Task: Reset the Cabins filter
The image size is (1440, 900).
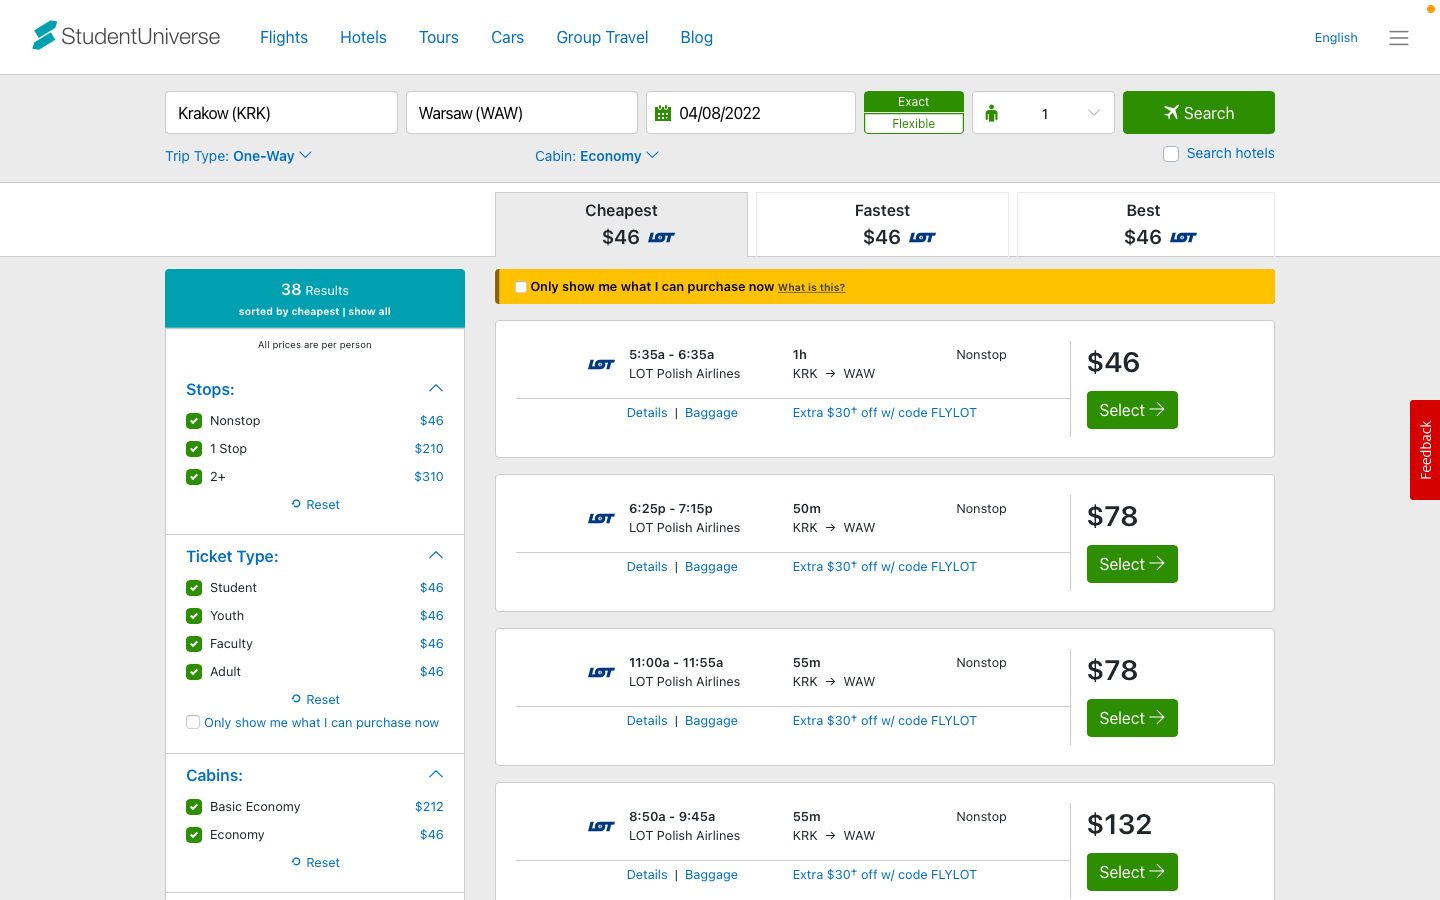Action: coord(316,863)
